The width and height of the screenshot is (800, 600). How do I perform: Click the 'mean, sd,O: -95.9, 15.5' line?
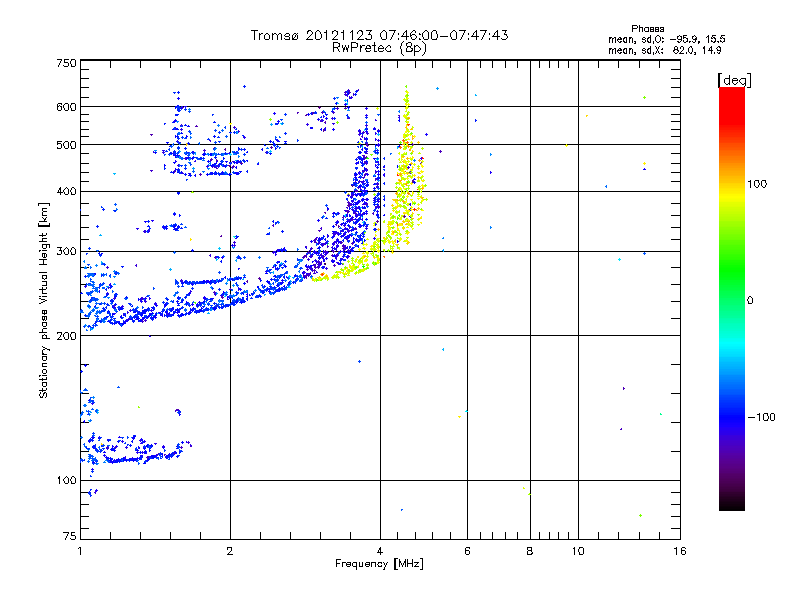(666, 39)
